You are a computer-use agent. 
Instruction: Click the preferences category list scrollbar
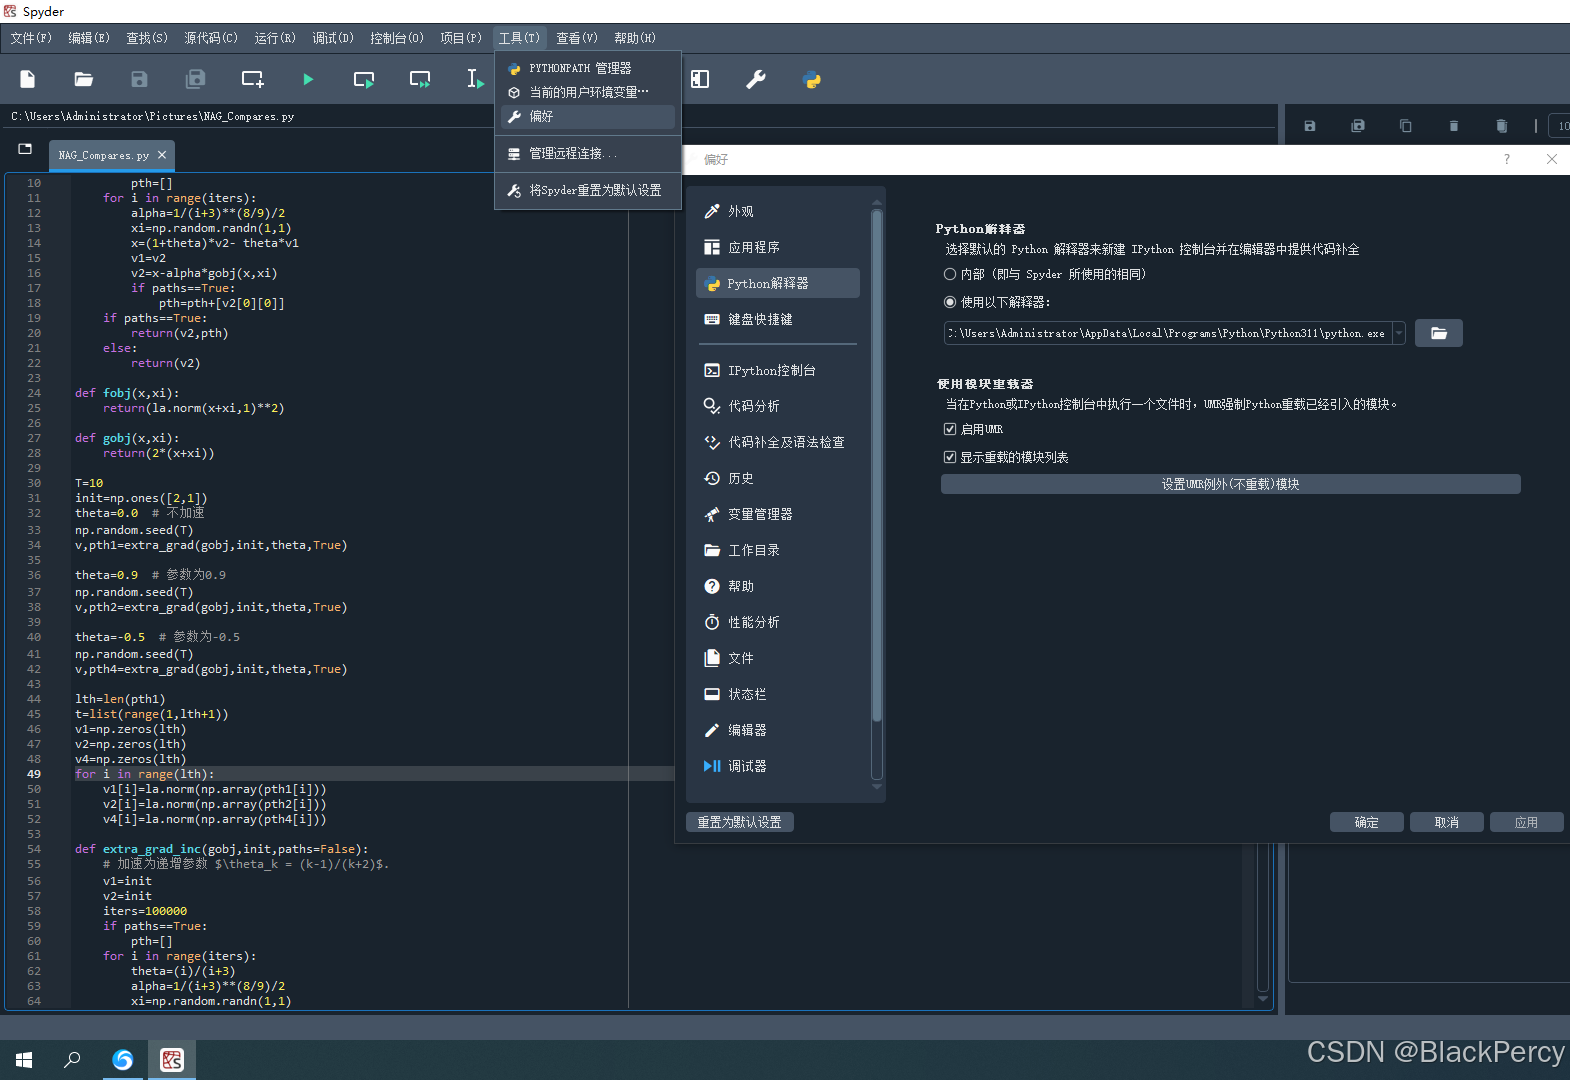877,465
